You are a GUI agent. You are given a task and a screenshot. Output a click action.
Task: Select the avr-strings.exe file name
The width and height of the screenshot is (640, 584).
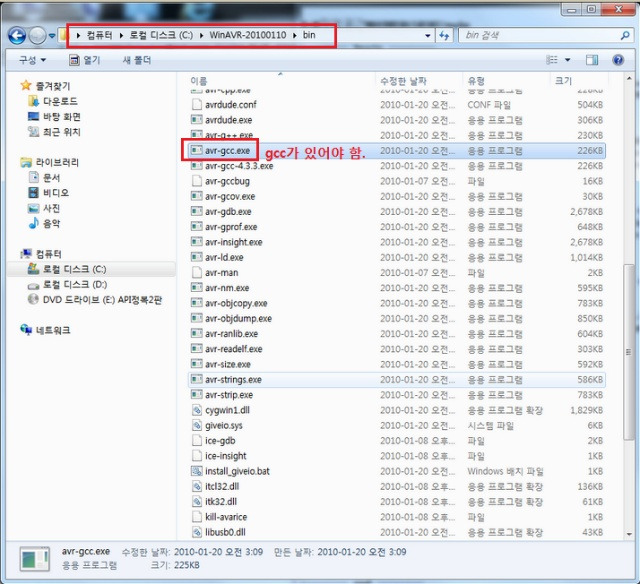coord(233,380)
